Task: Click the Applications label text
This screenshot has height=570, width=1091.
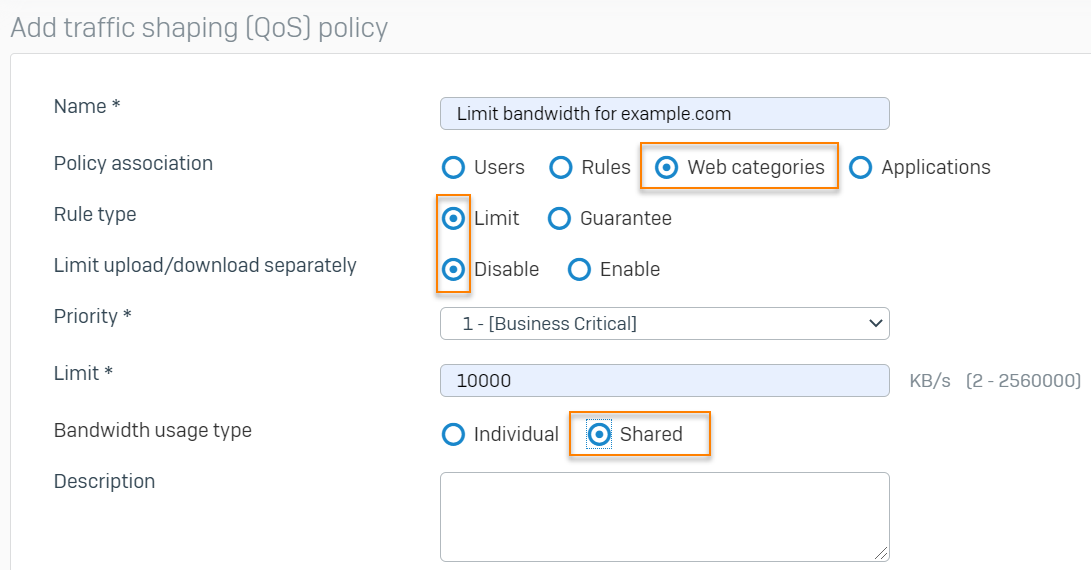Action: click(936, 167)
